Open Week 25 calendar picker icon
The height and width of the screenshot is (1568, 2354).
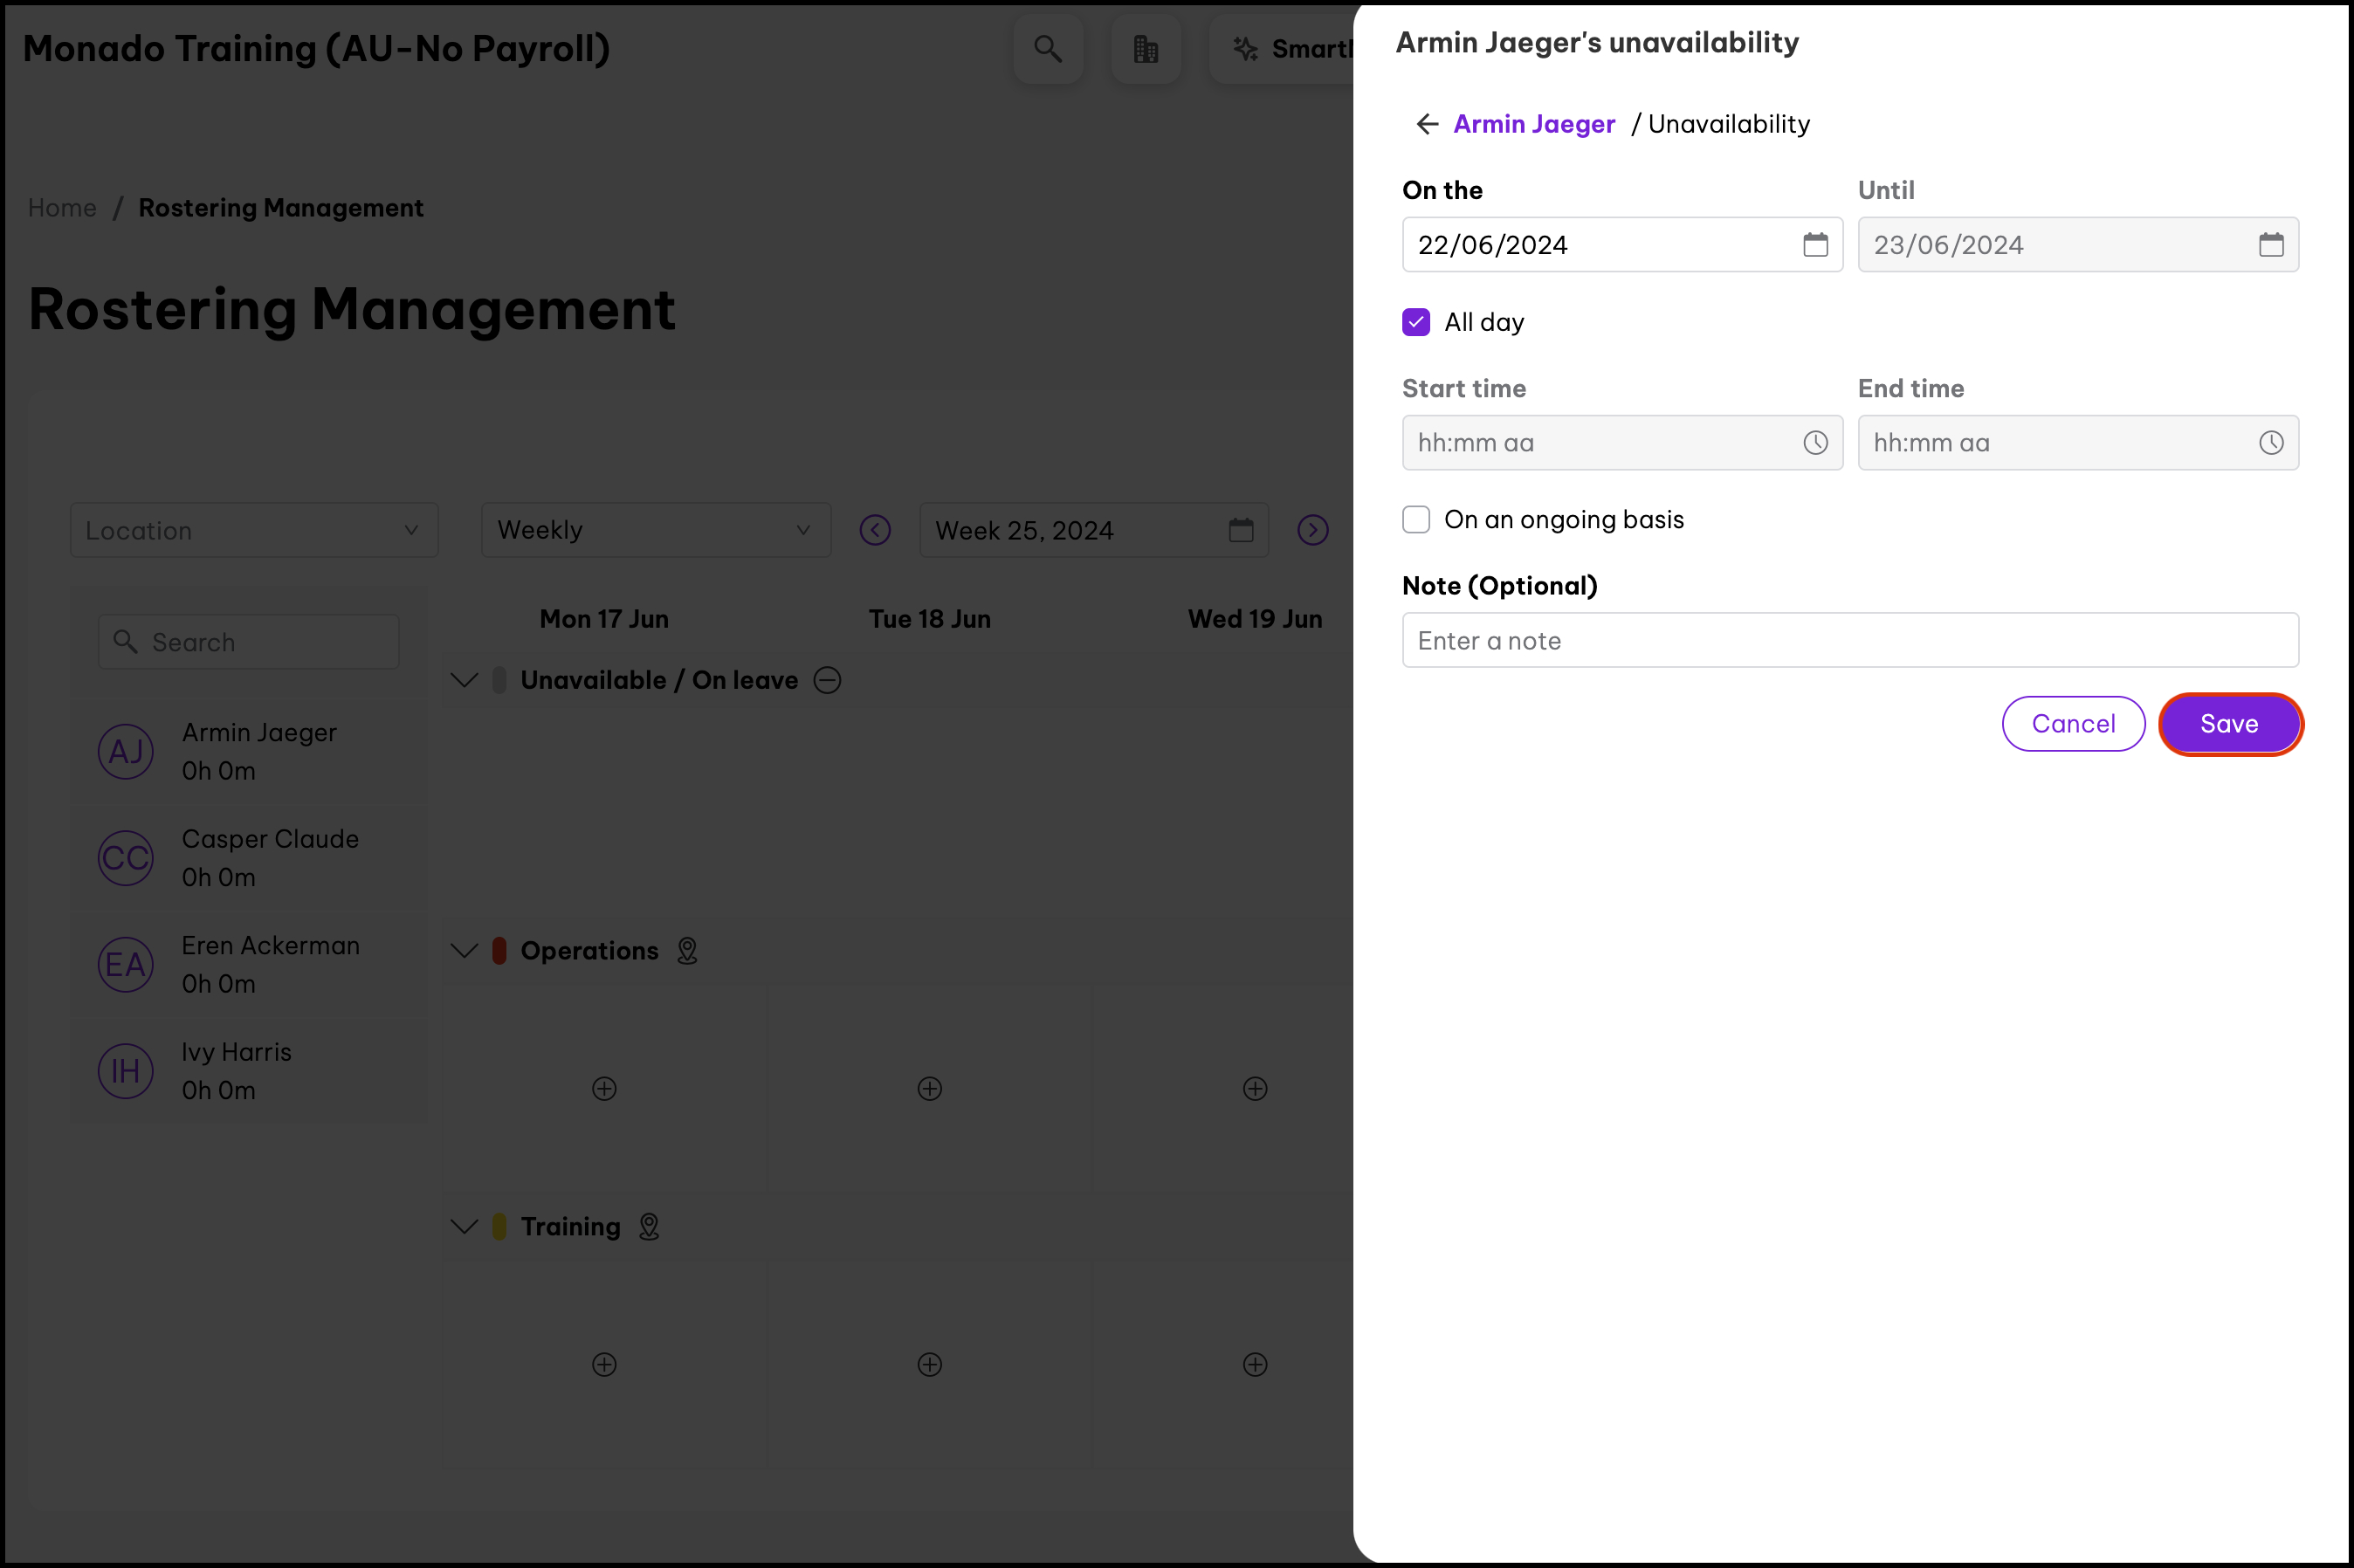point(1241,530)
